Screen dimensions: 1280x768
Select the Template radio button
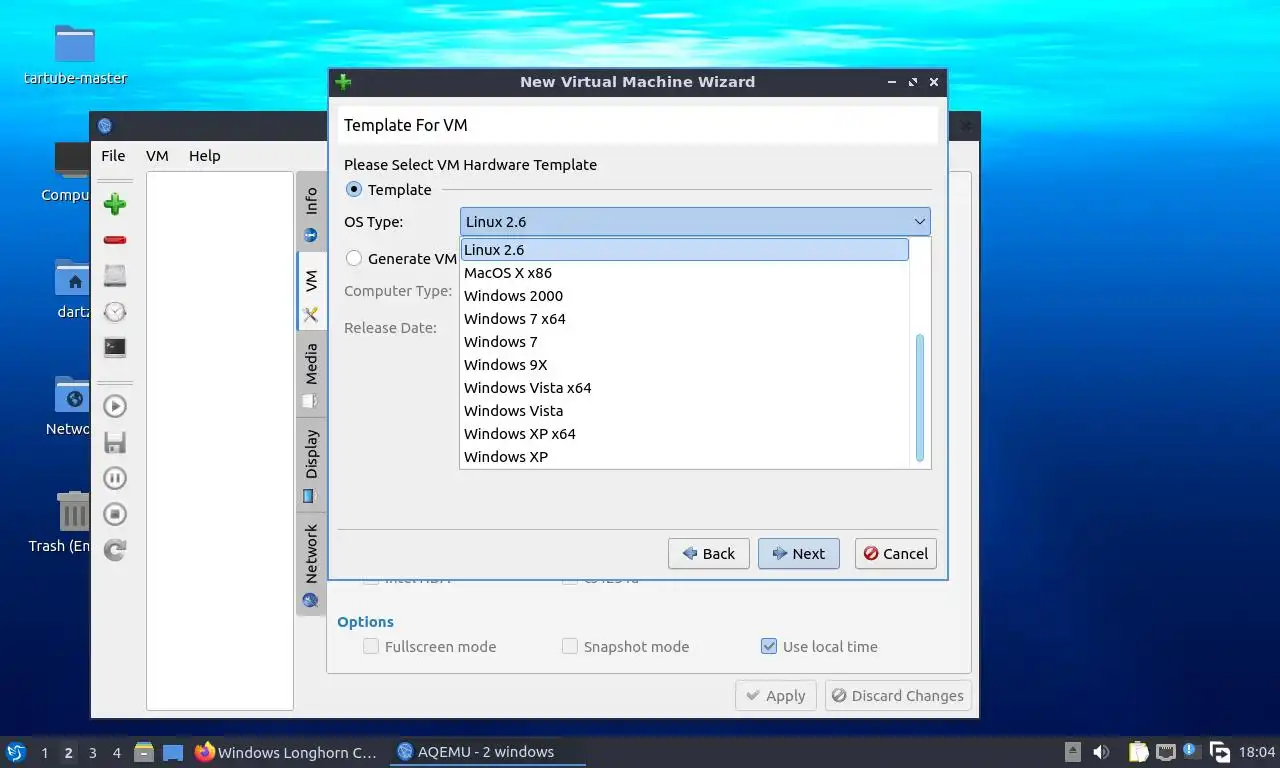[x=354, y=189]
